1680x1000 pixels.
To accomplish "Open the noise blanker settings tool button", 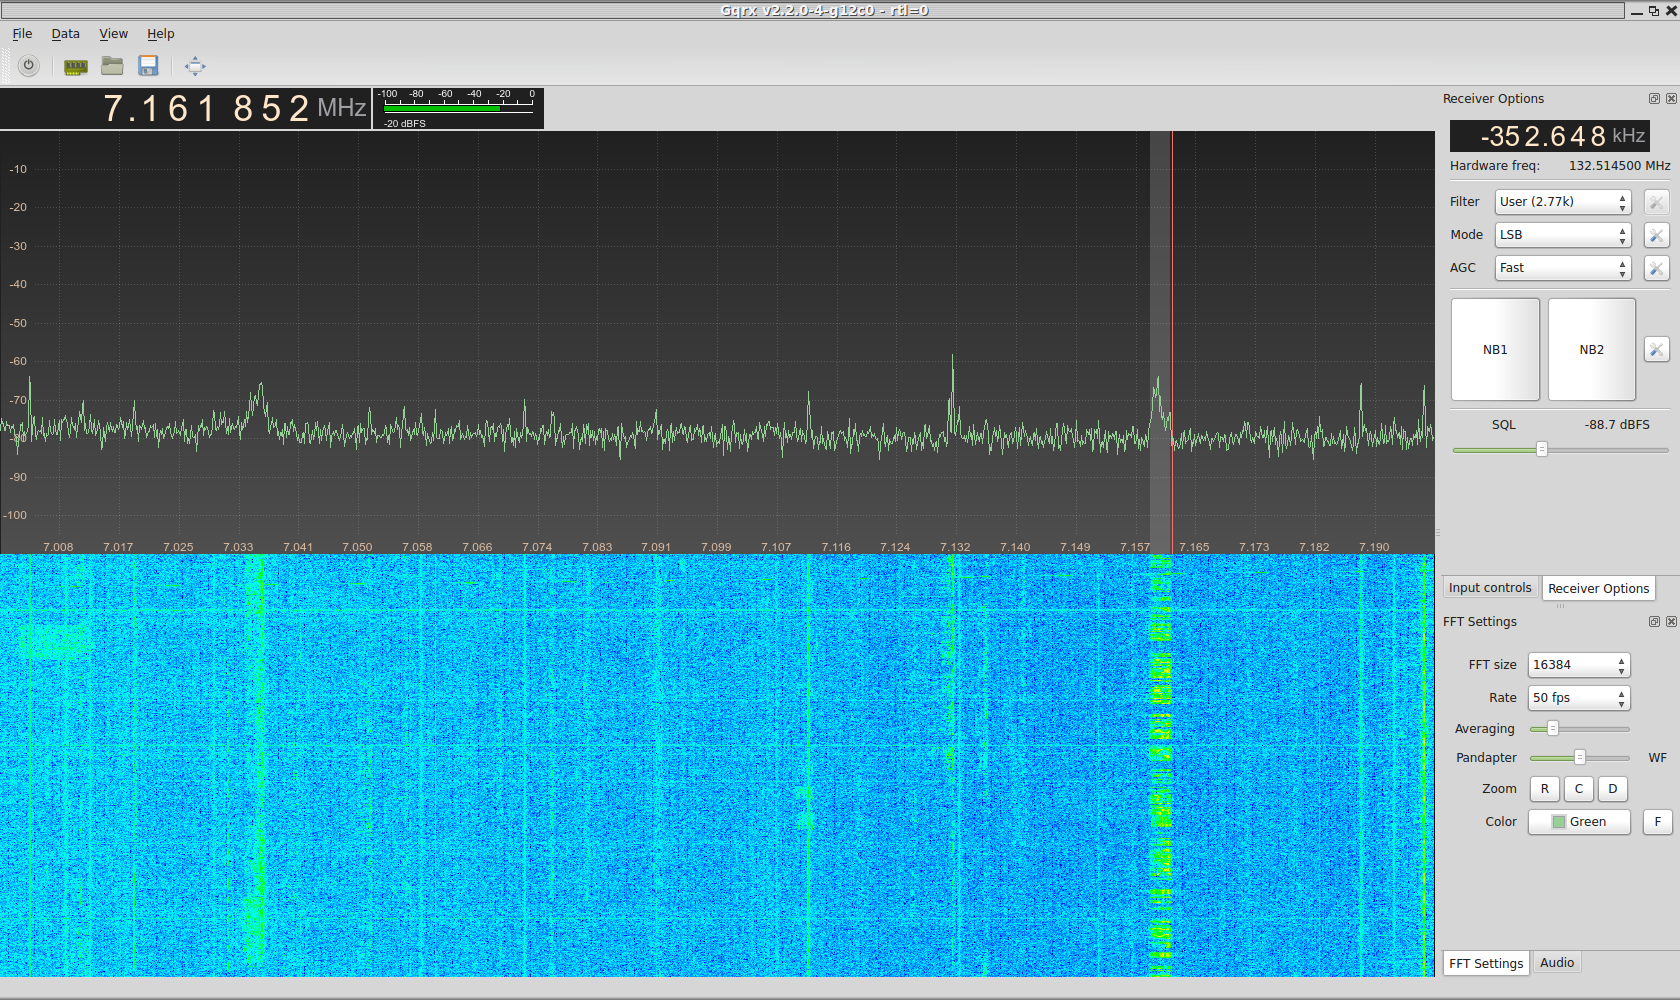I will (x=1656, y=349).
